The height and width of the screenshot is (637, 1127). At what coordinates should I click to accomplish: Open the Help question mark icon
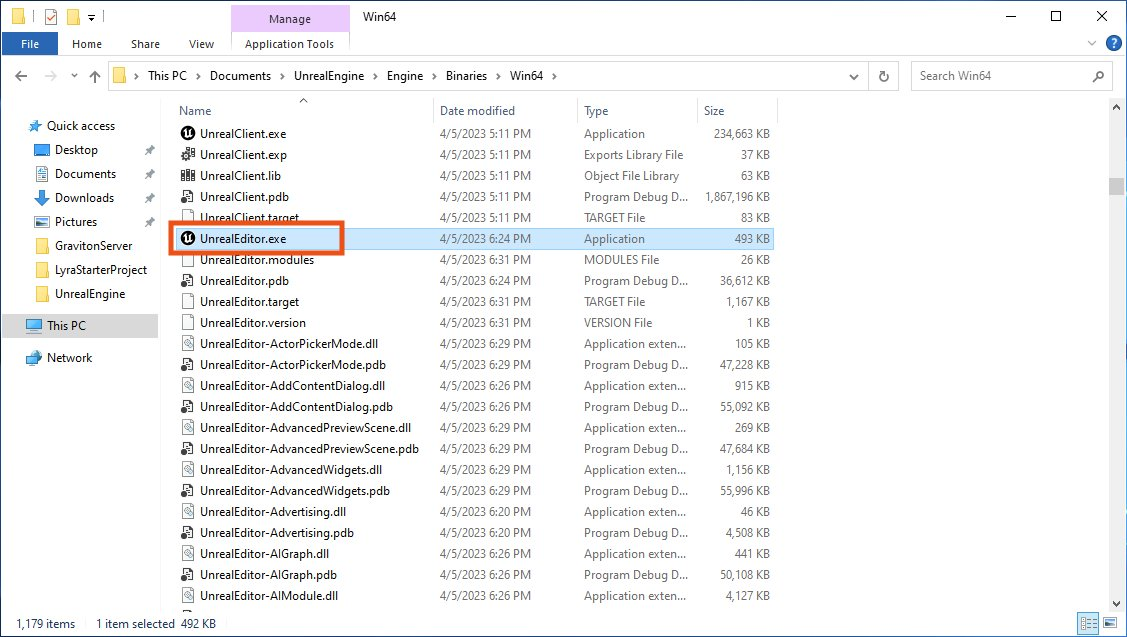pos(1112,44)
